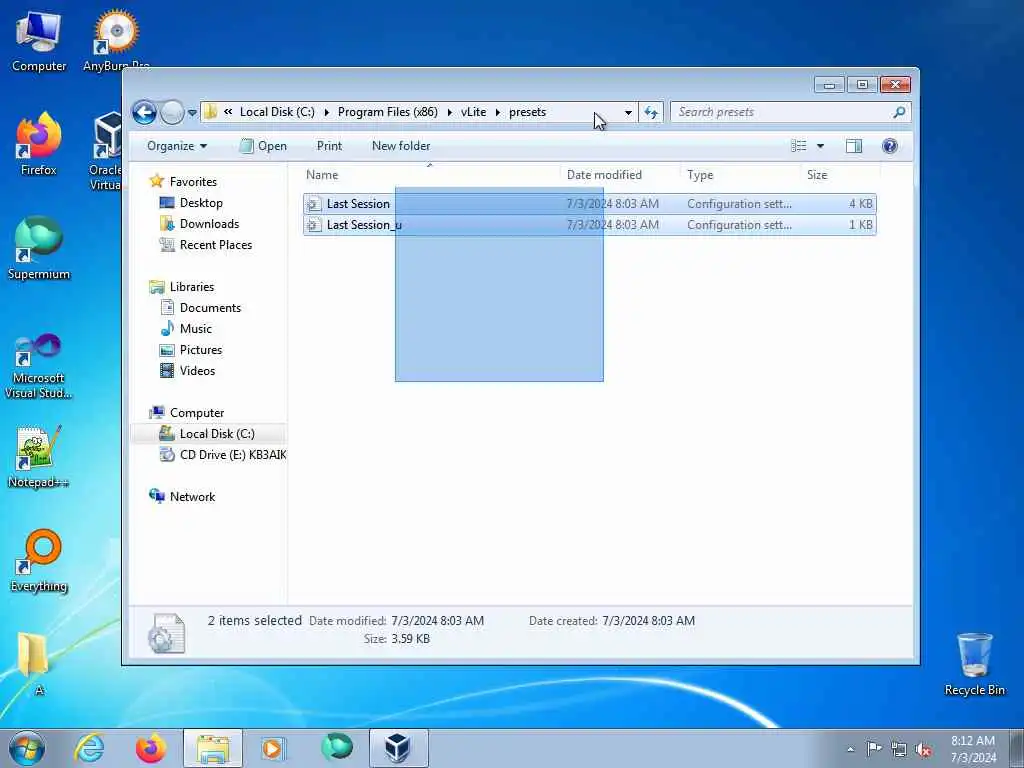Click the Everything desktop shortcut

click(x=39, y=560)
